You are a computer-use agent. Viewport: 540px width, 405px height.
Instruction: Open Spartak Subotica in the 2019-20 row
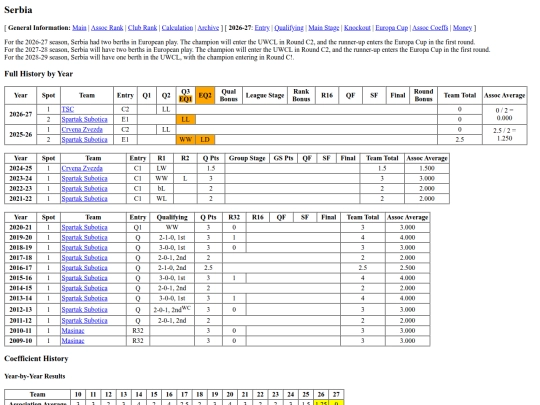coord(84,238)
